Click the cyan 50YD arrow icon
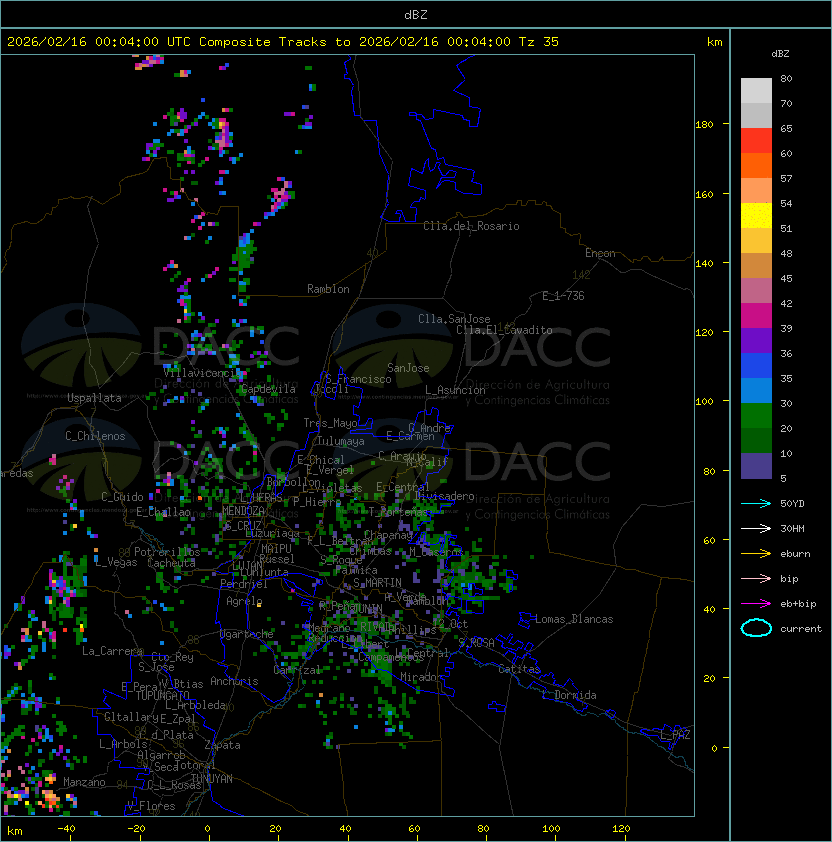This screenshot has width=832, height=842. pos(756,503)
